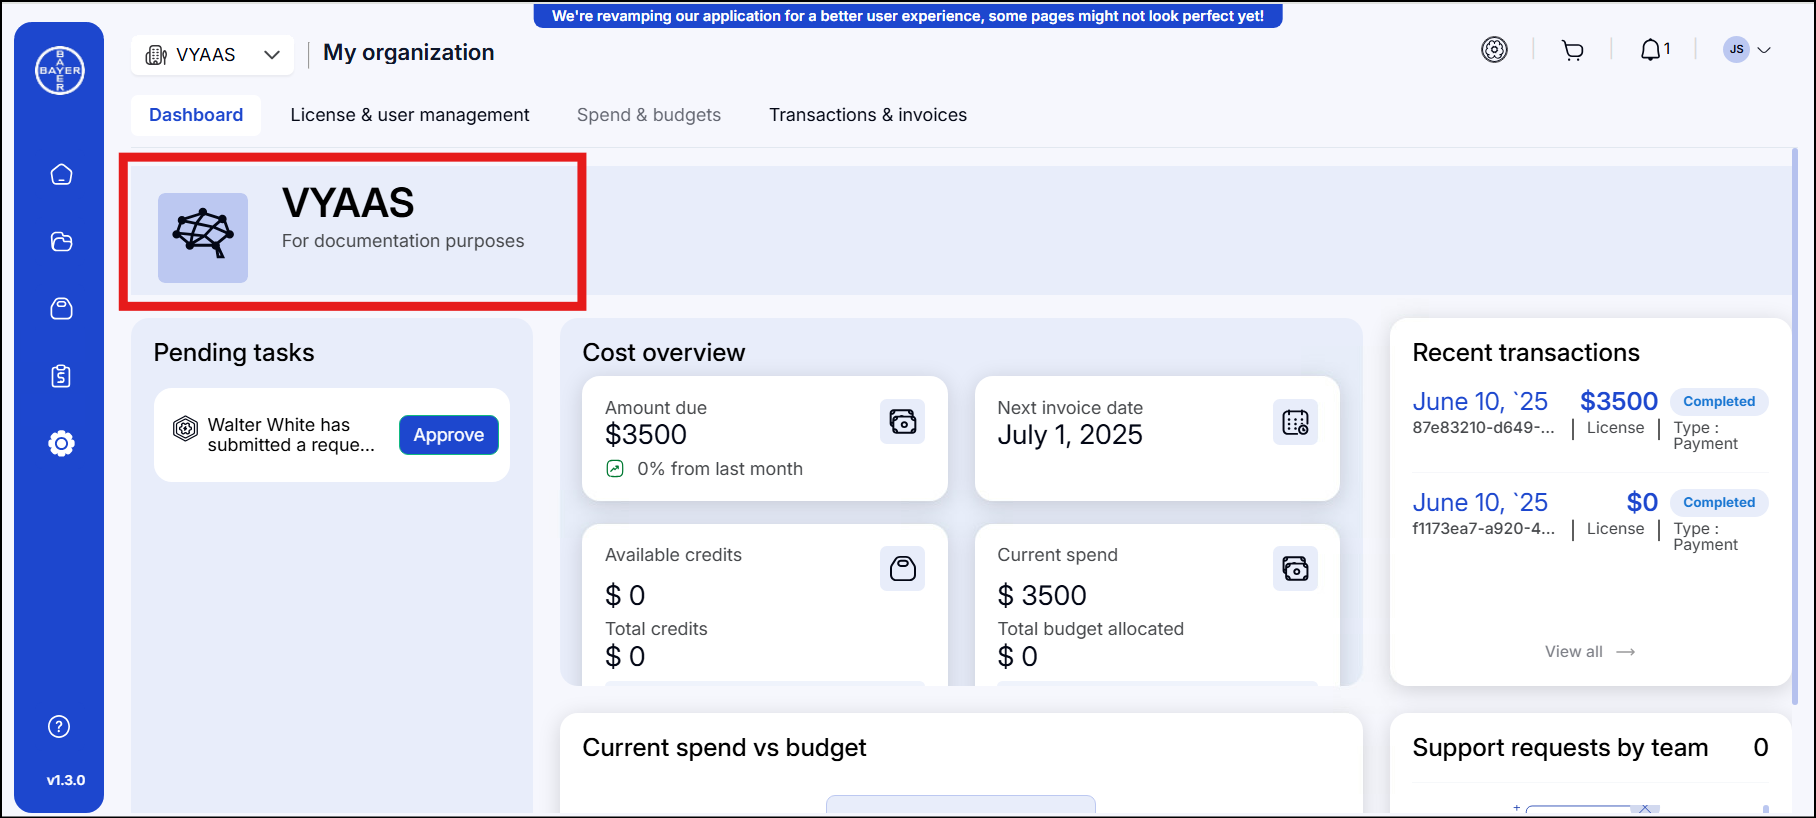Open the gear settings icon in sidebar
This screenshot has height=818, width=1816.
[x=61, y=443]
